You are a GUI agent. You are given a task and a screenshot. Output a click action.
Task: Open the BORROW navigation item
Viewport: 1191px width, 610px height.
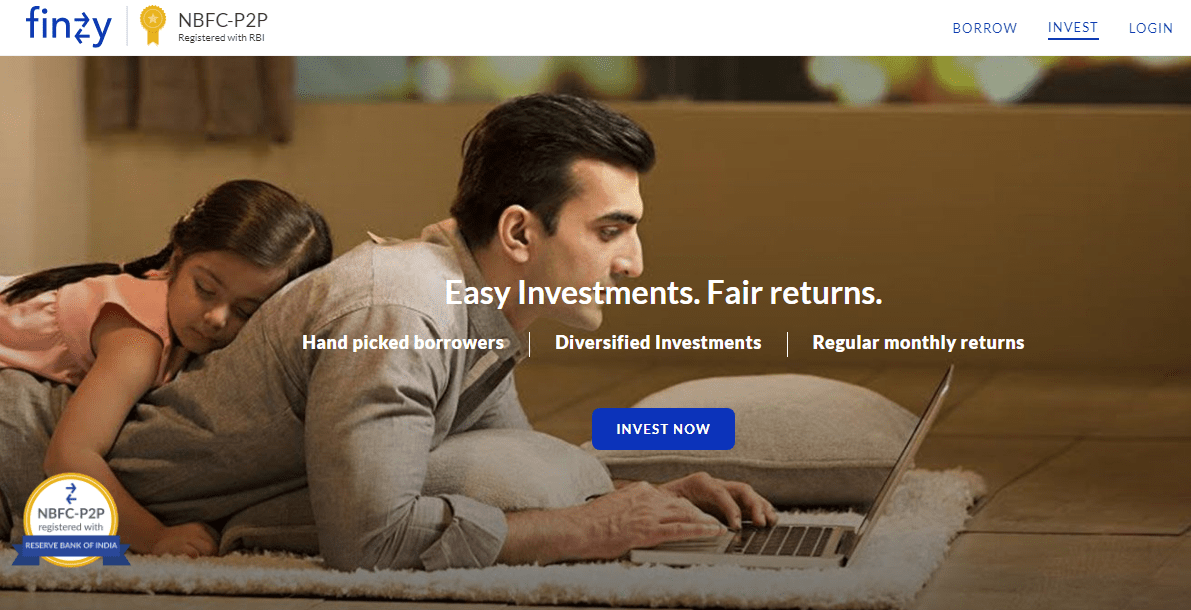(984, 28)
